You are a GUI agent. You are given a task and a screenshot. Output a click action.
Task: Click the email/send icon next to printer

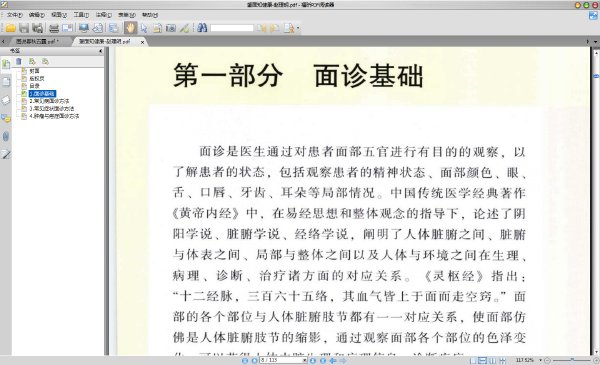pos(67,28)
